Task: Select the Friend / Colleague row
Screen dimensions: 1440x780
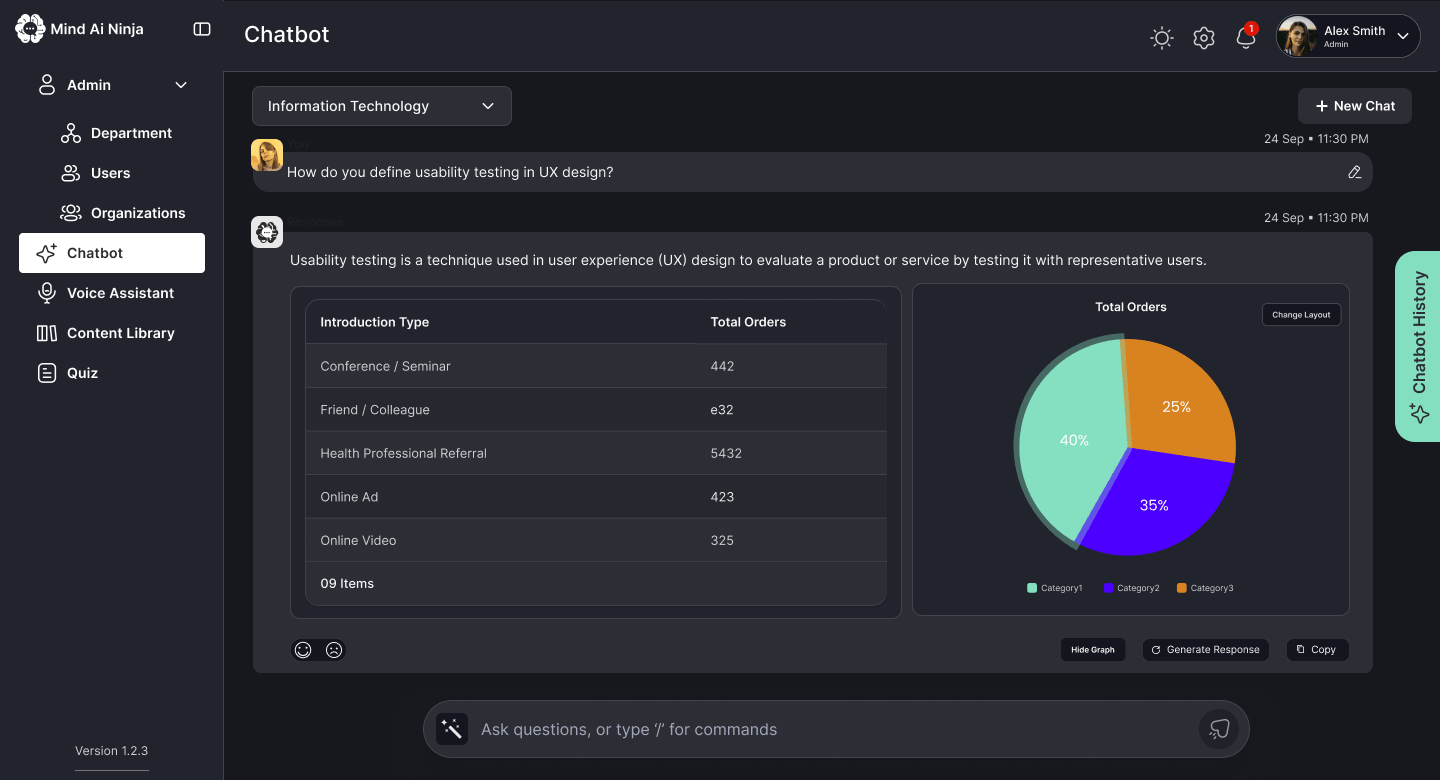Action: [x=596, y=410]
